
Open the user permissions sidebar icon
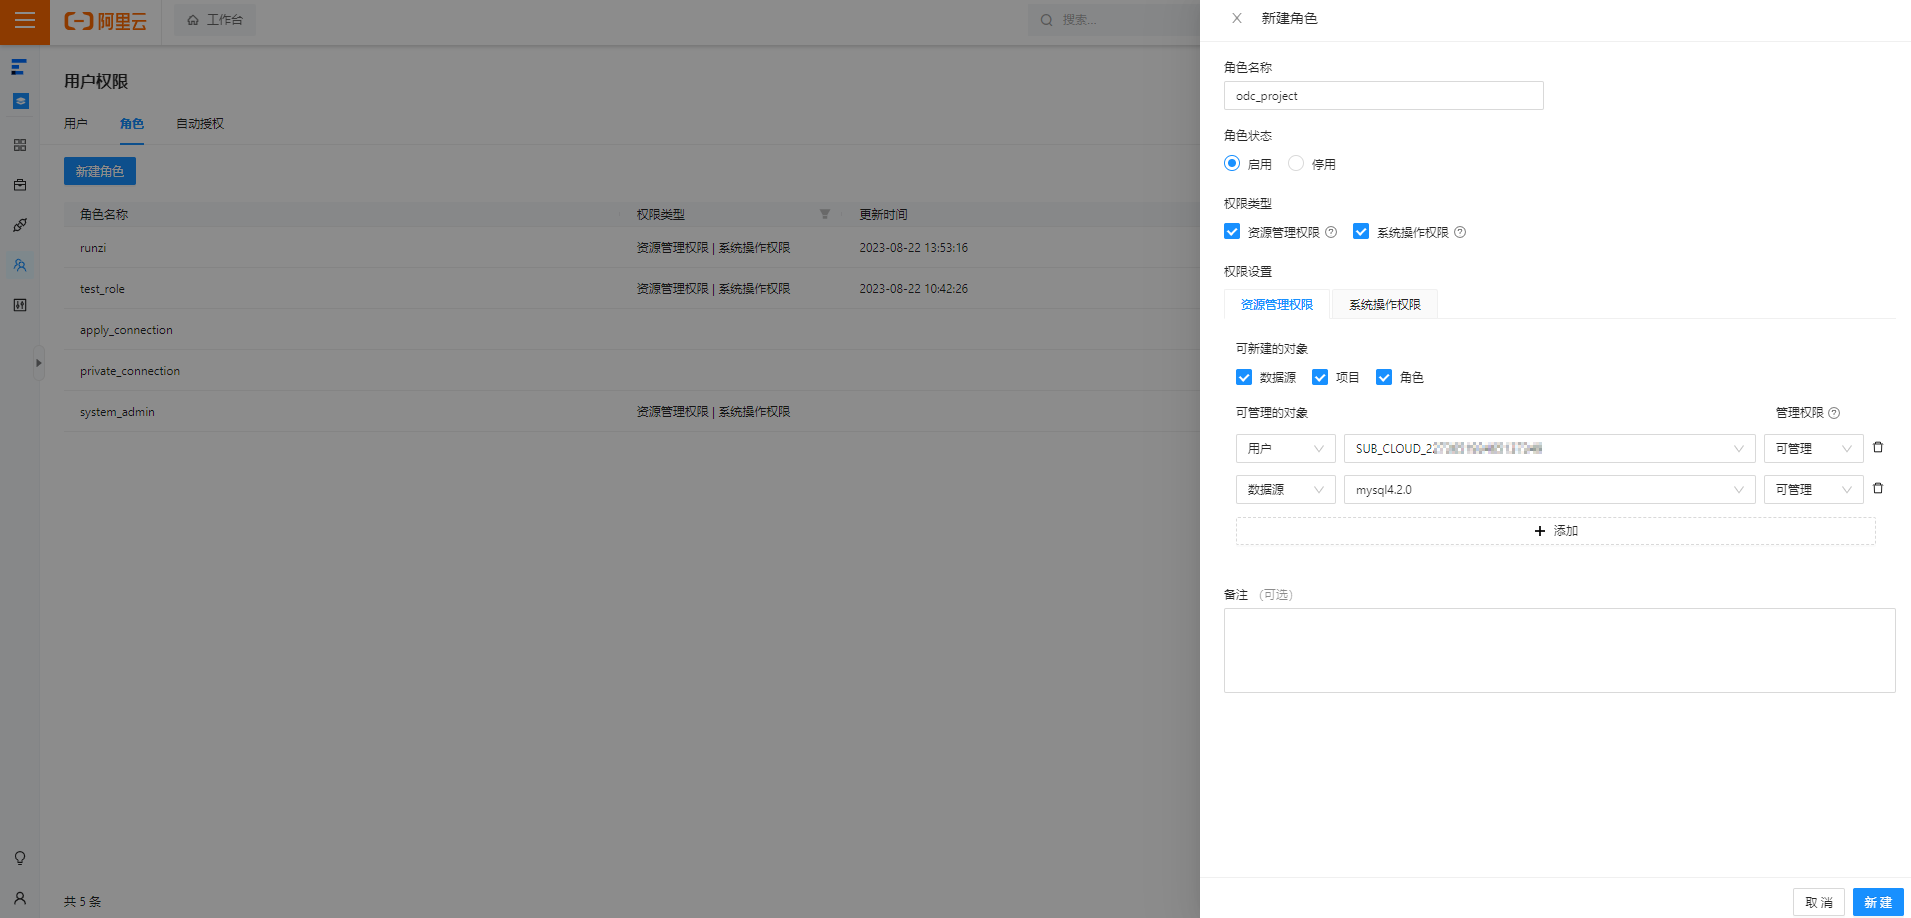point(20,265)
